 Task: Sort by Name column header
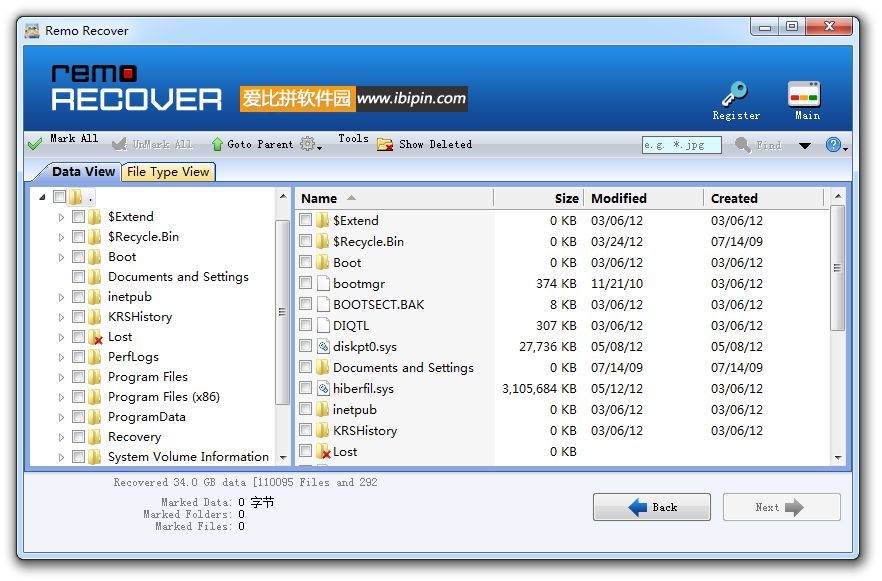pos(394,199)
